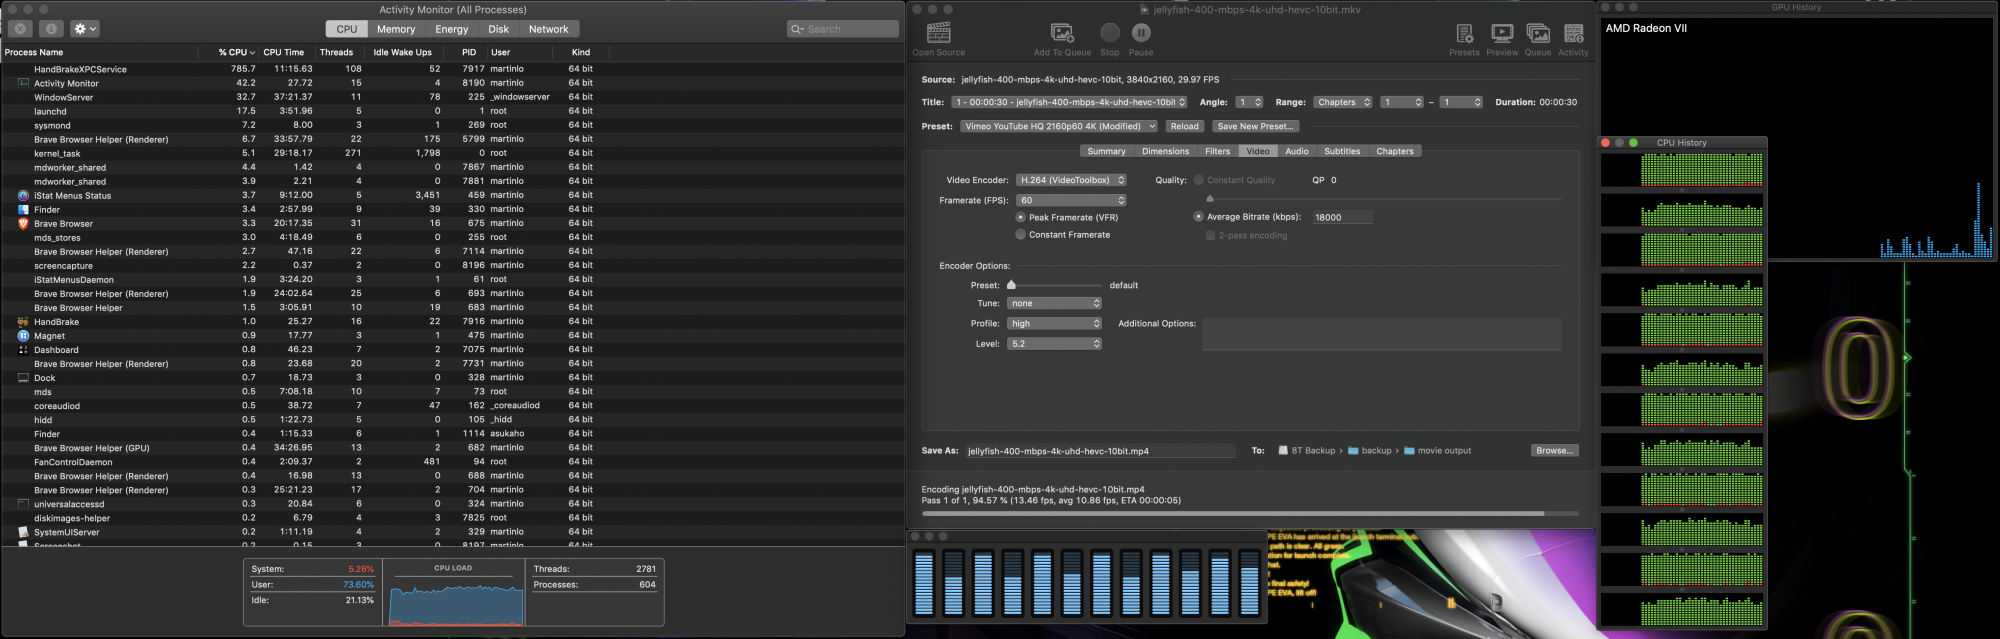Select Average Bitrate radio button
Viewport: 2000px width, 639px height.
tap(1198, 216)
